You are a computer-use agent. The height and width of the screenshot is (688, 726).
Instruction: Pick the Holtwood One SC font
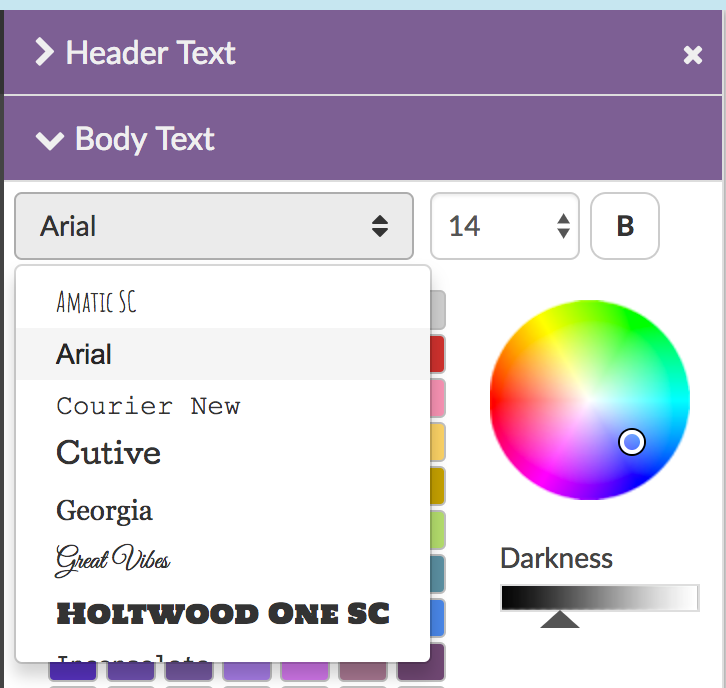pyautogui.click(x=223, y=614)
